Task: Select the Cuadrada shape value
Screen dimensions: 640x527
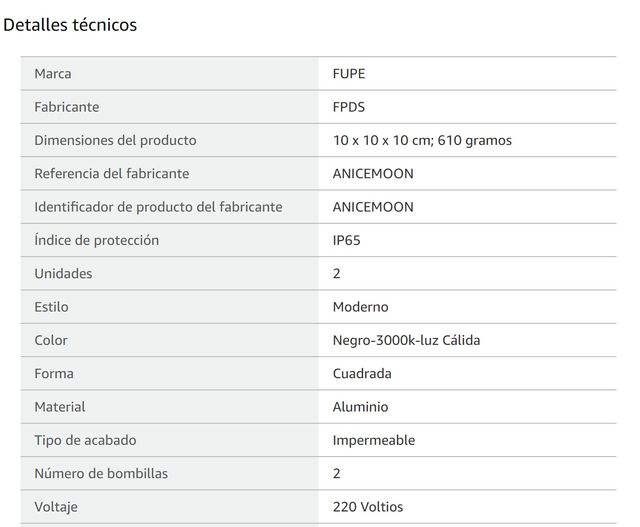Action: coord(362,374)
